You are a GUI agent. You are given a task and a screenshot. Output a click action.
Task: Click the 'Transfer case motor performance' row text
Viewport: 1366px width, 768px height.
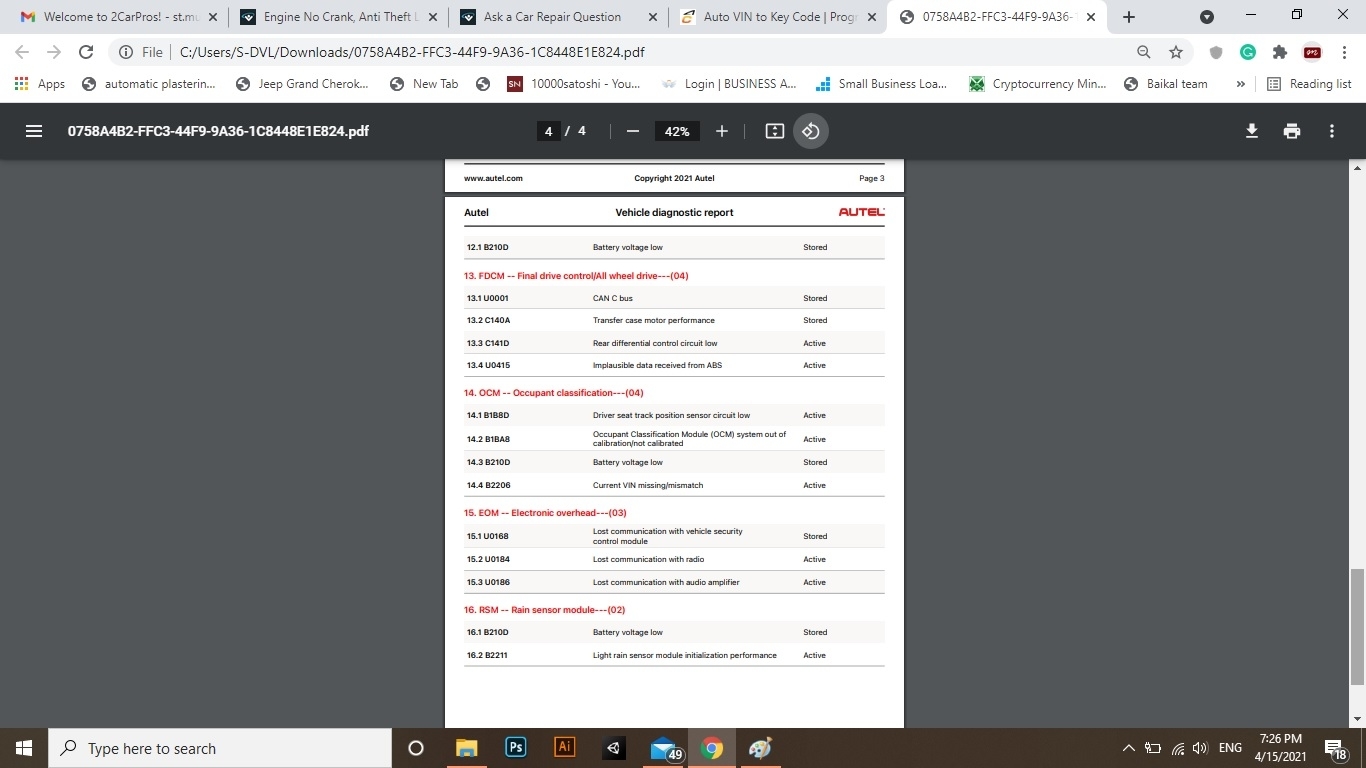(654, 321)
